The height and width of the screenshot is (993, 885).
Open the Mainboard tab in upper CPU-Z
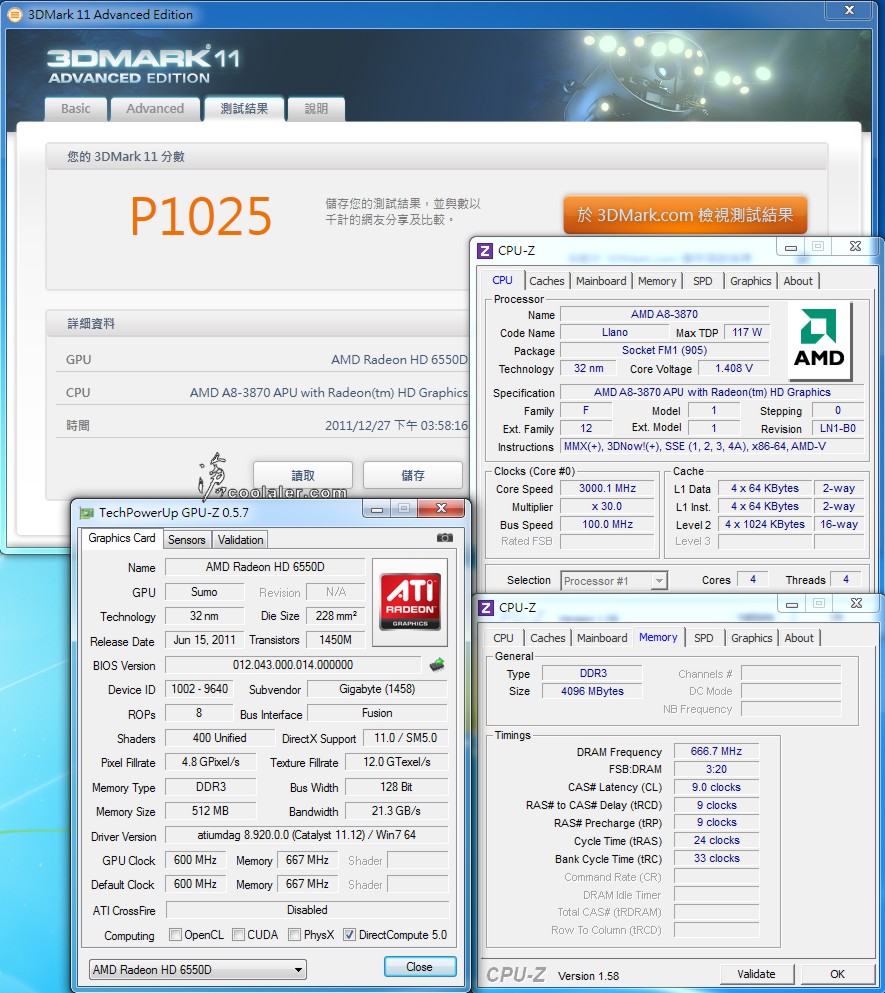tap(601, 281)
